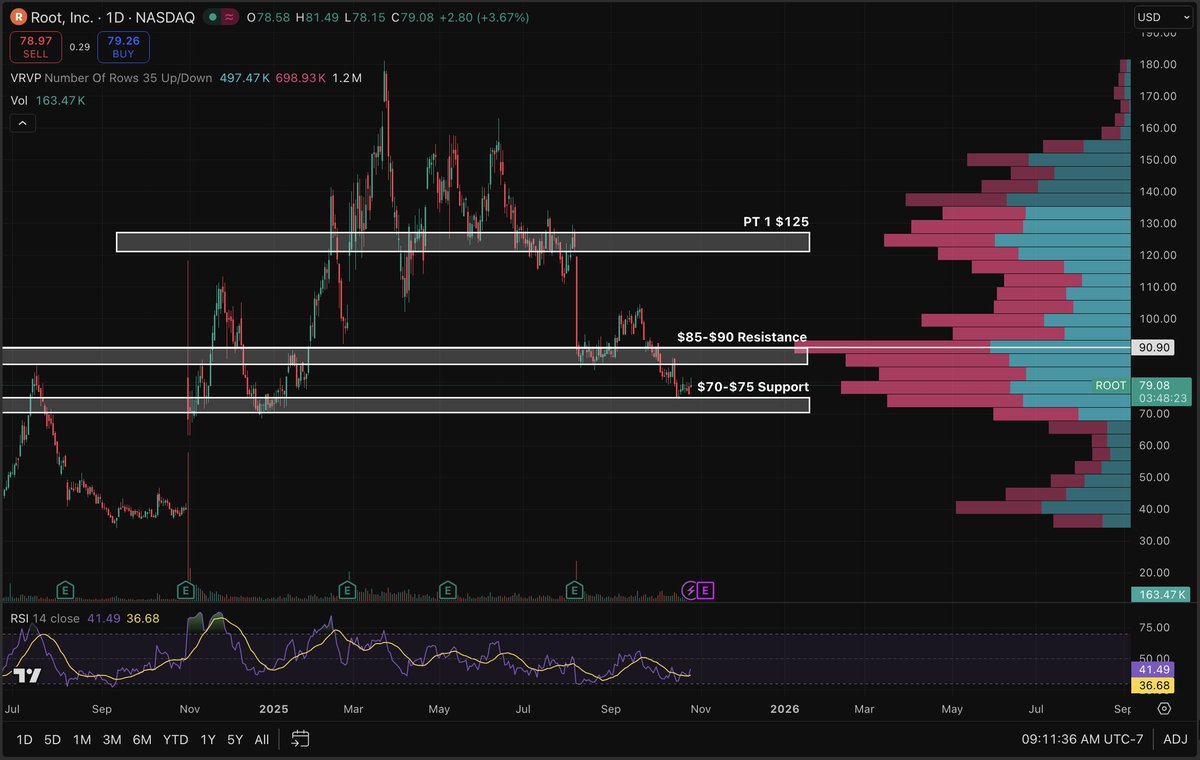Select the 1D time range
Screen dimensions: 1200x760
point(25,739)
